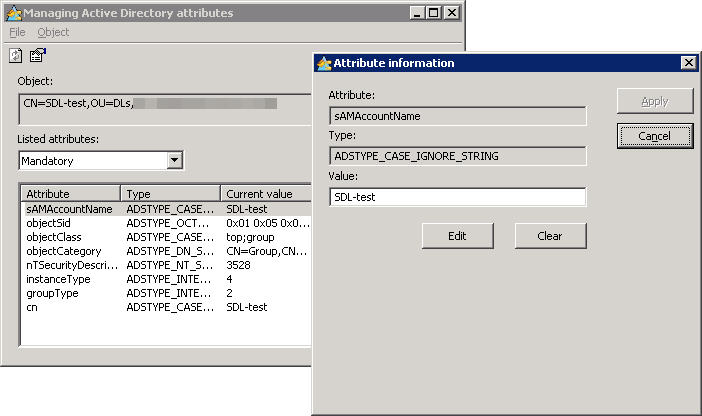Viewport: 702px width, 416px height.
Task: Expand the Listed attributes dropdown arrow
Action: 175,160
